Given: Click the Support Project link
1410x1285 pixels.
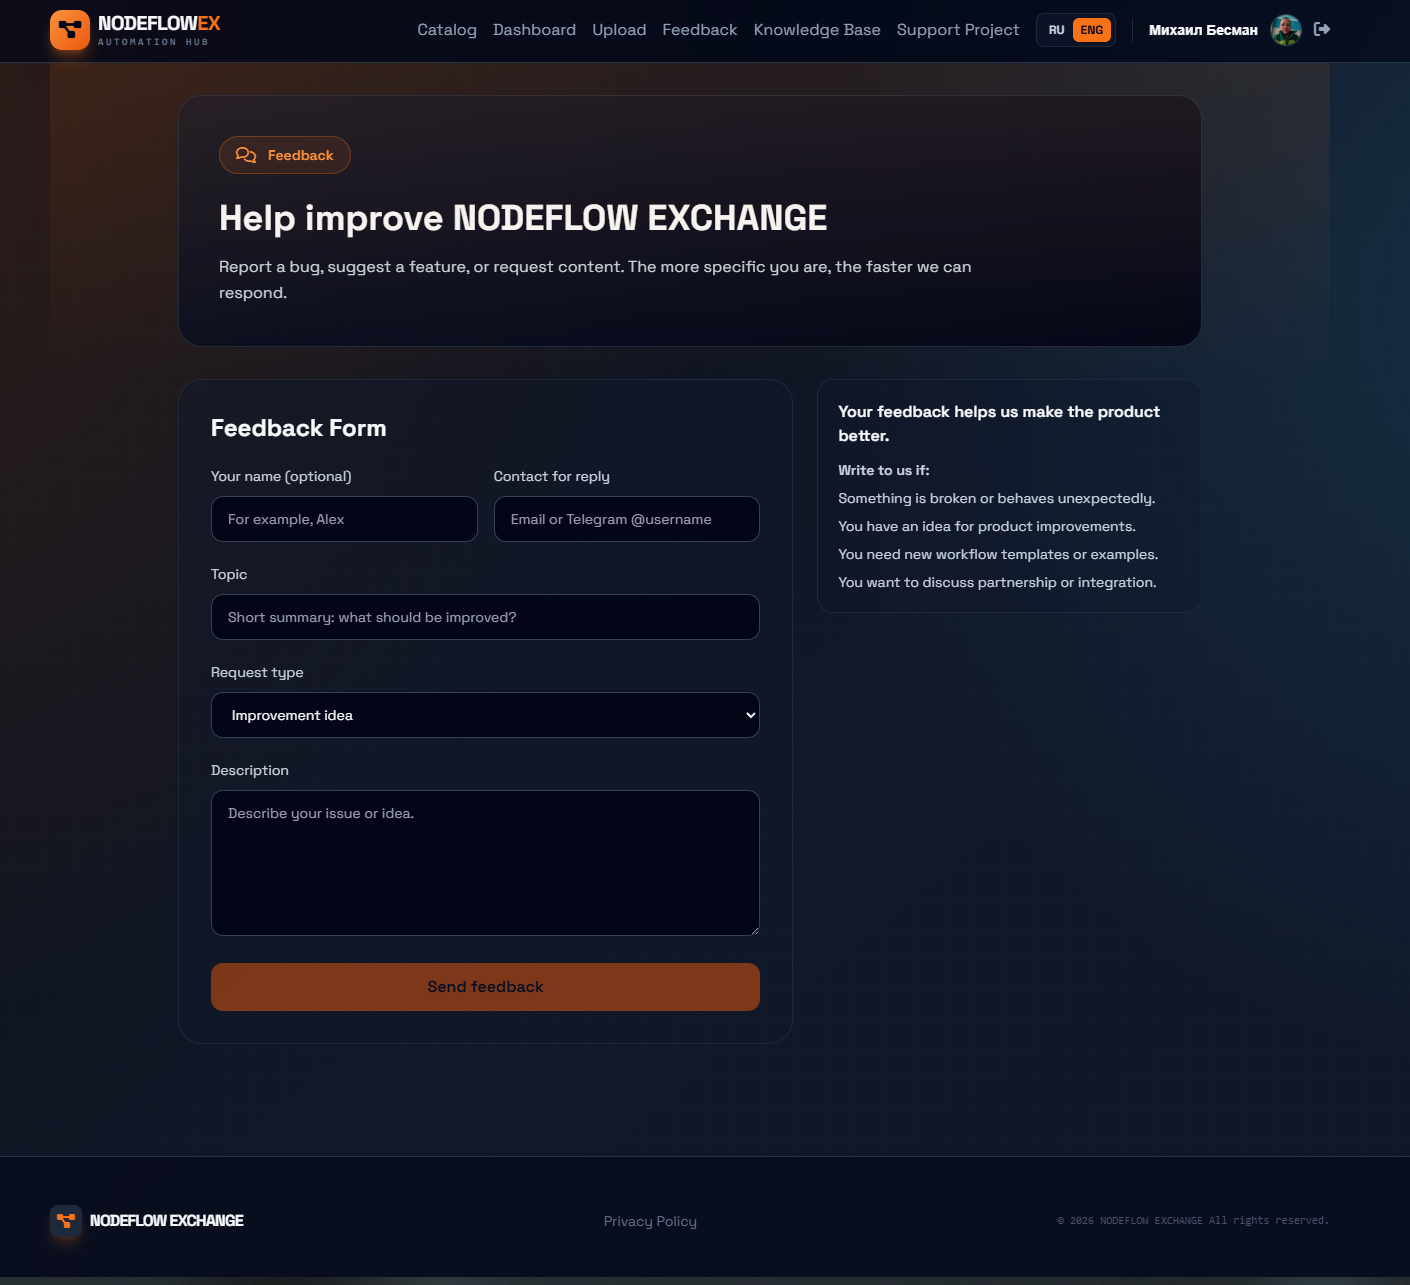Looking at the screenshot, I should coord(957,30).
